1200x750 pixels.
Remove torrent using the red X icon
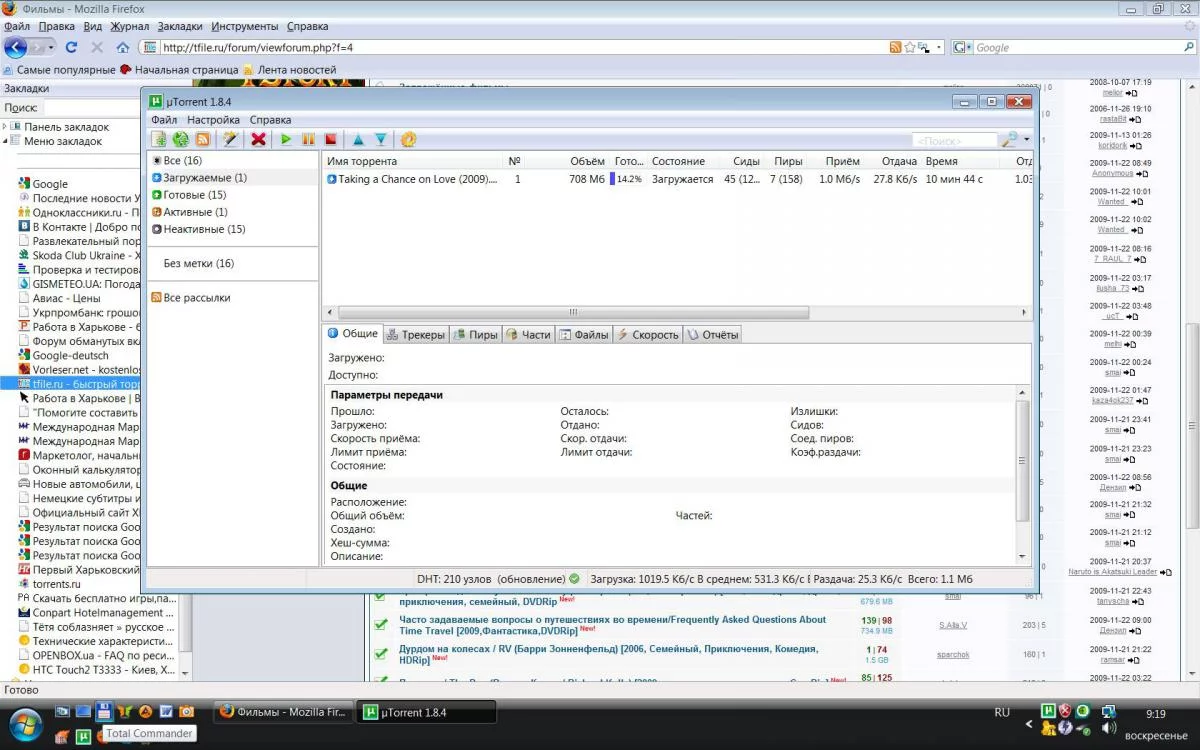(x=258, y=140)
